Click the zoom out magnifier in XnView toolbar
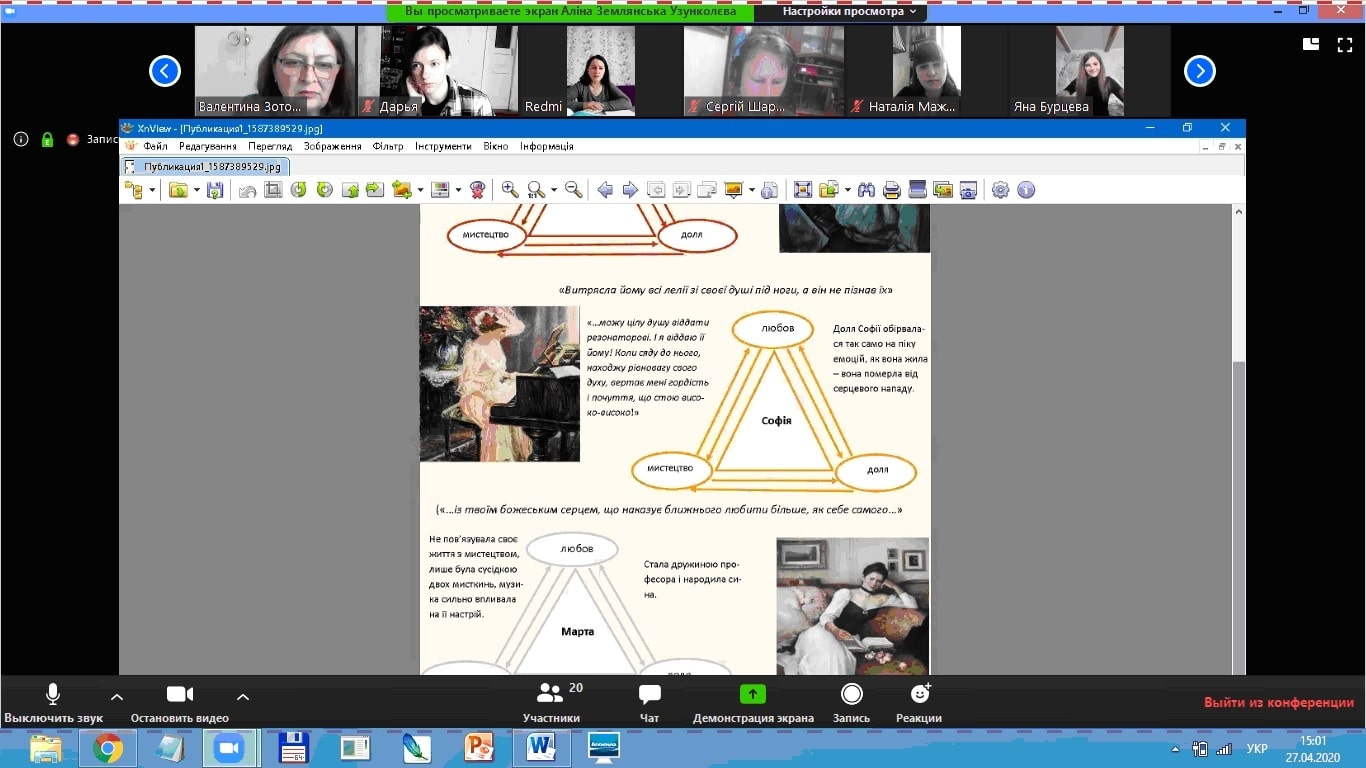This screenshot has height=768, width=1366. point(573,190)
